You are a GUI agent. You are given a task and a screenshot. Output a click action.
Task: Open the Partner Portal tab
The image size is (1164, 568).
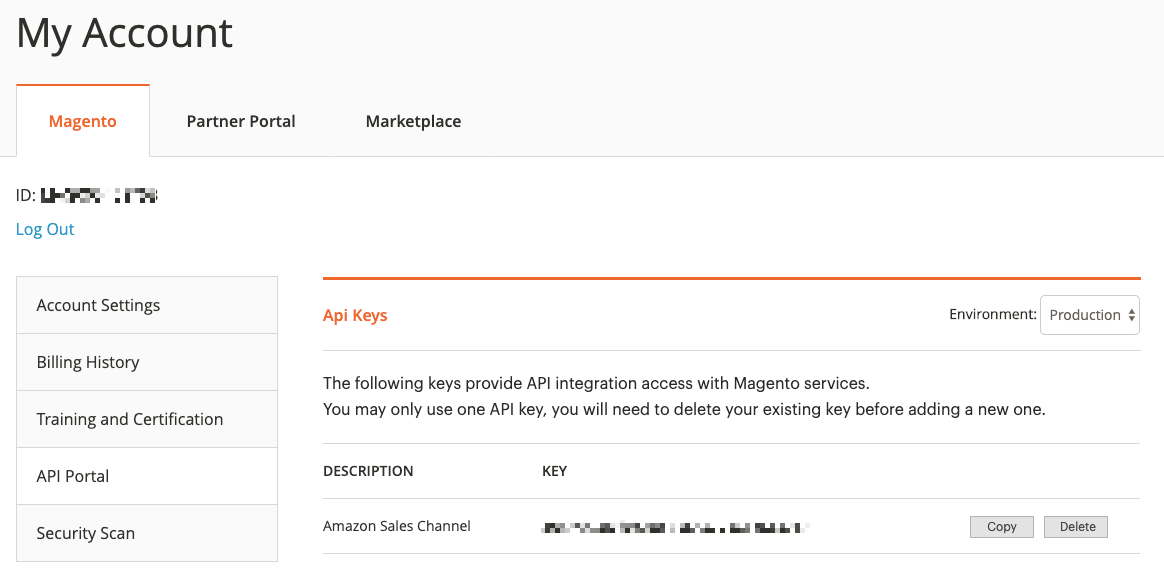[x=241, y=121]
